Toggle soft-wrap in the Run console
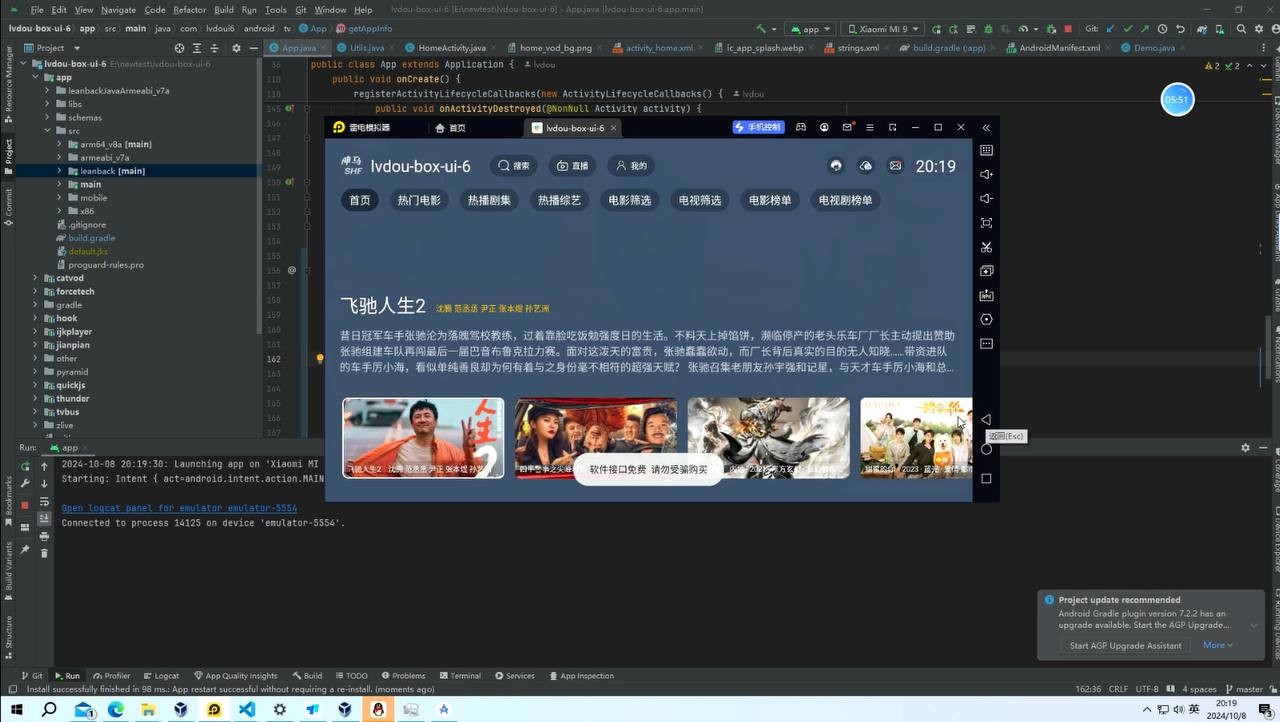 point(44,501)
